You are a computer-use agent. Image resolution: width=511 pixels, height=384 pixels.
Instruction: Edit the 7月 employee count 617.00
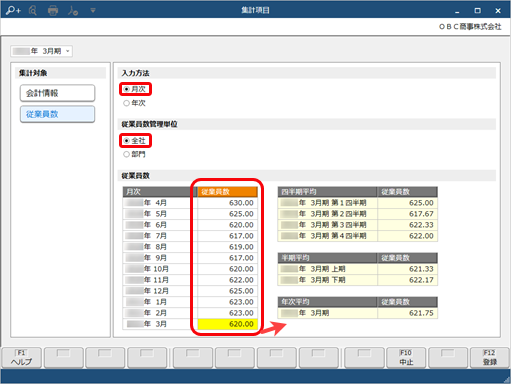pos(228,236)
